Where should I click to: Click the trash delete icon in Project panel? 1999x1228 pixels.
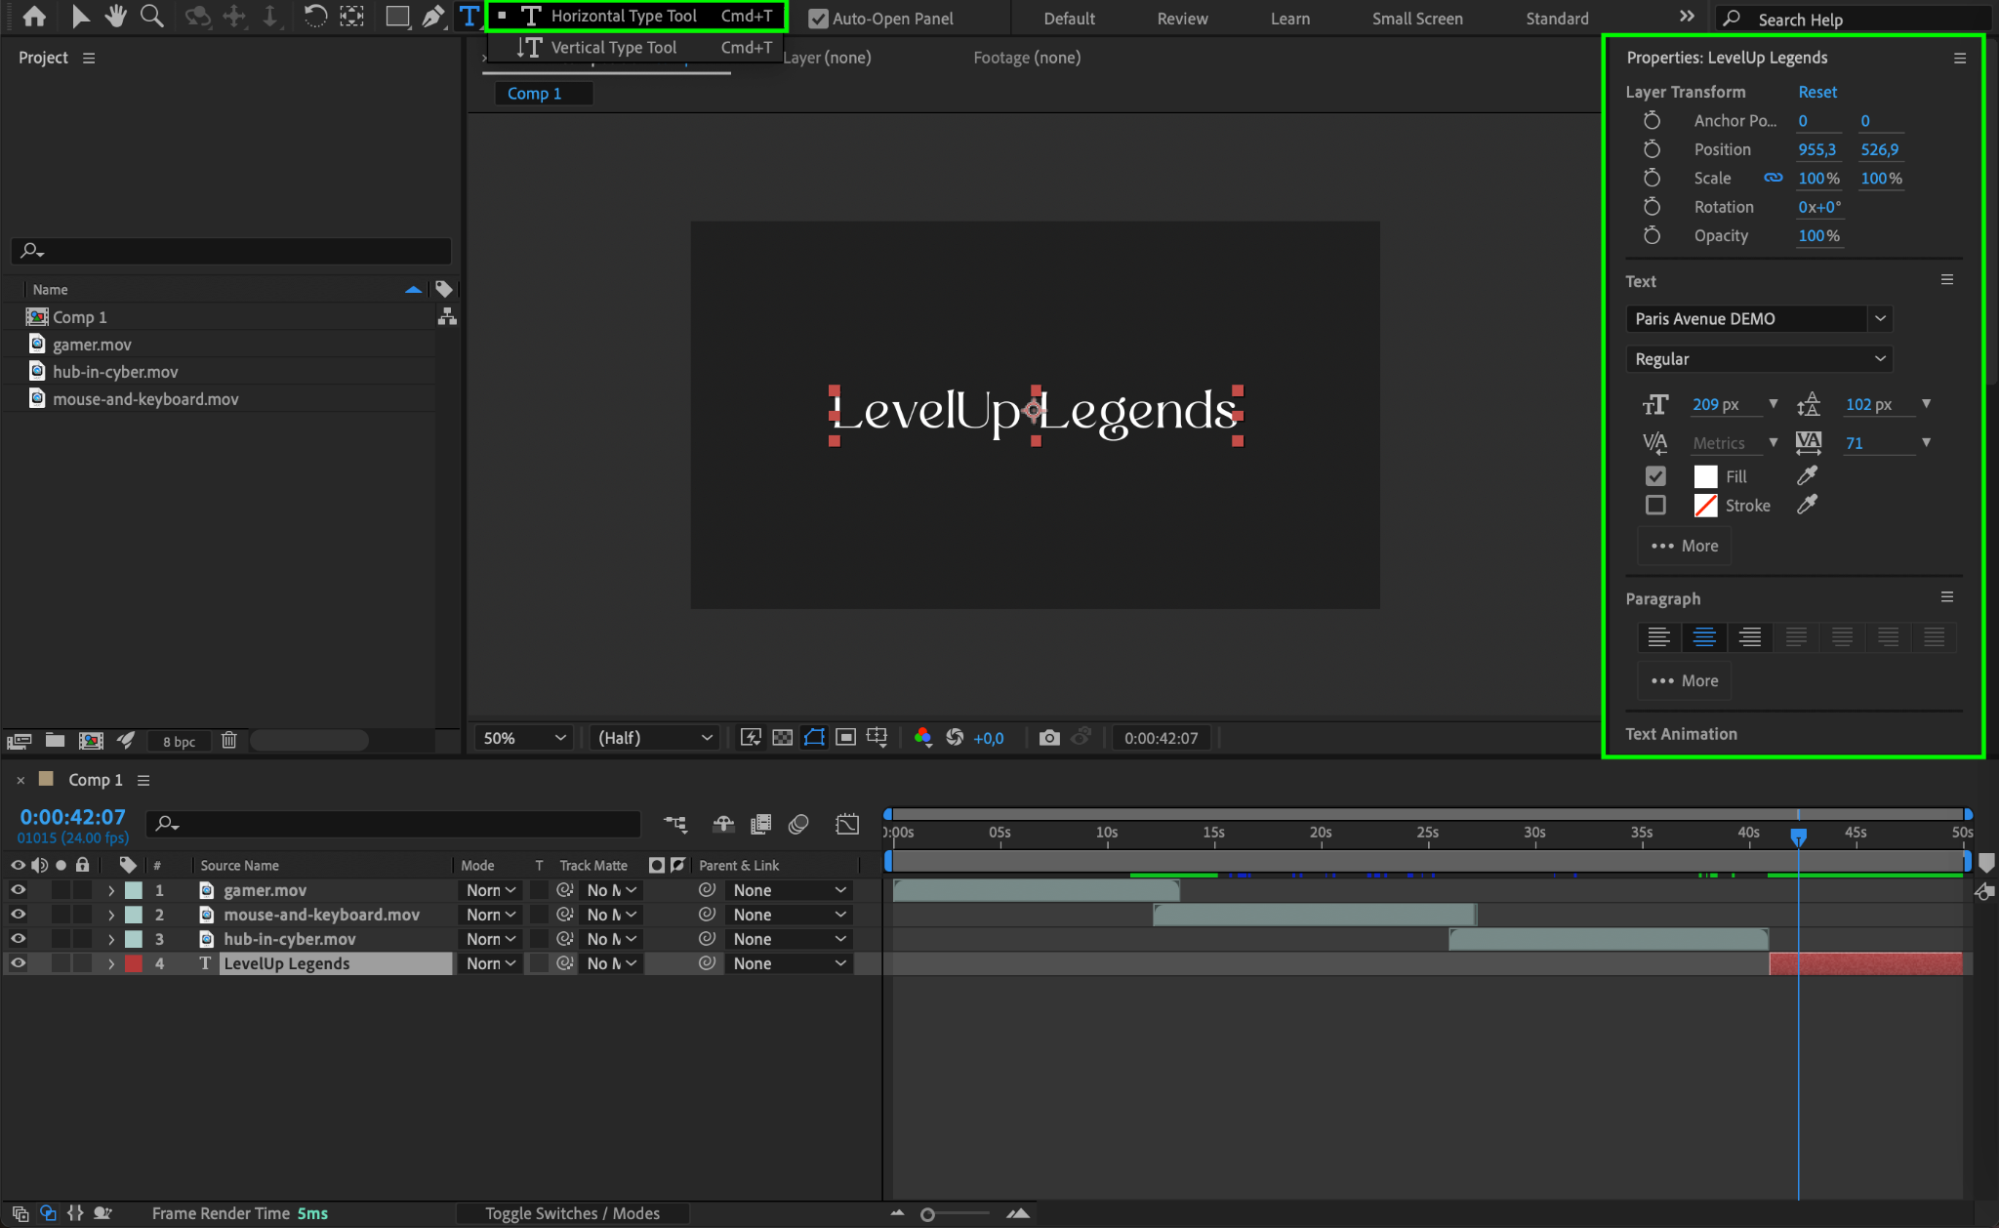229,740
